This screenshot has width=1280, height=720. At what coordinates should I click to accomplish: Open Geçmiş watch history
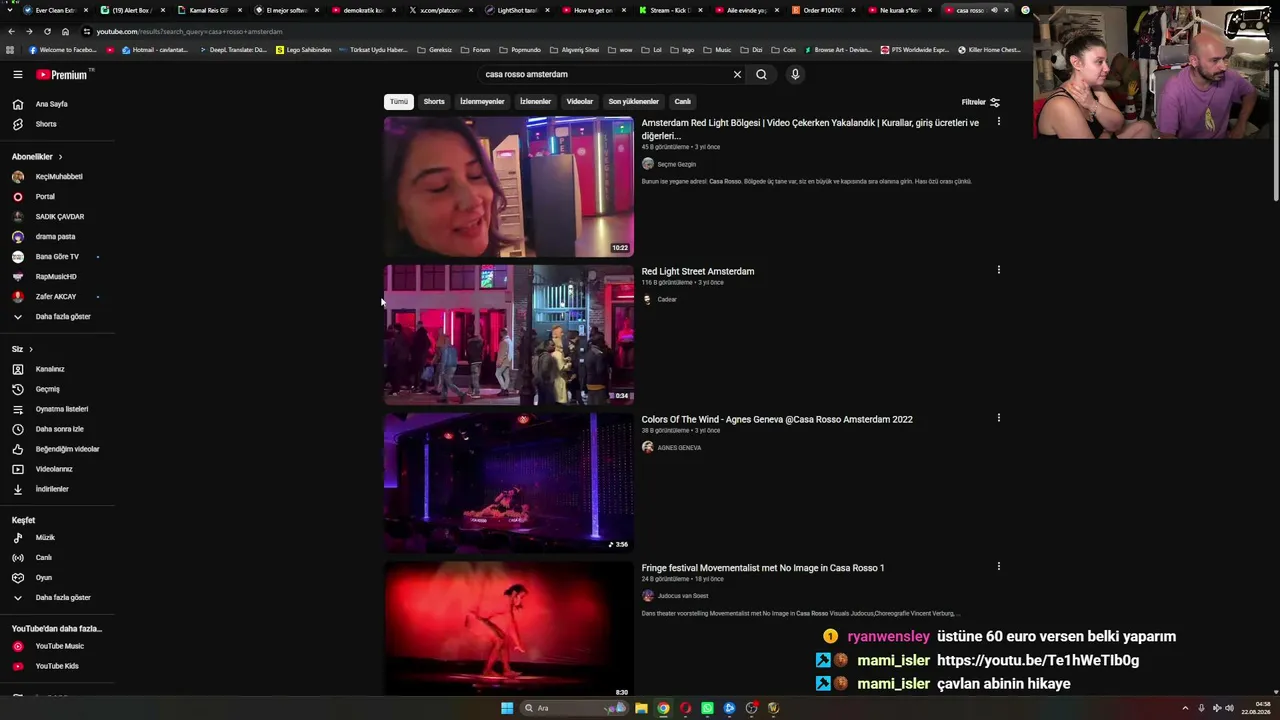tap(48, 389)
